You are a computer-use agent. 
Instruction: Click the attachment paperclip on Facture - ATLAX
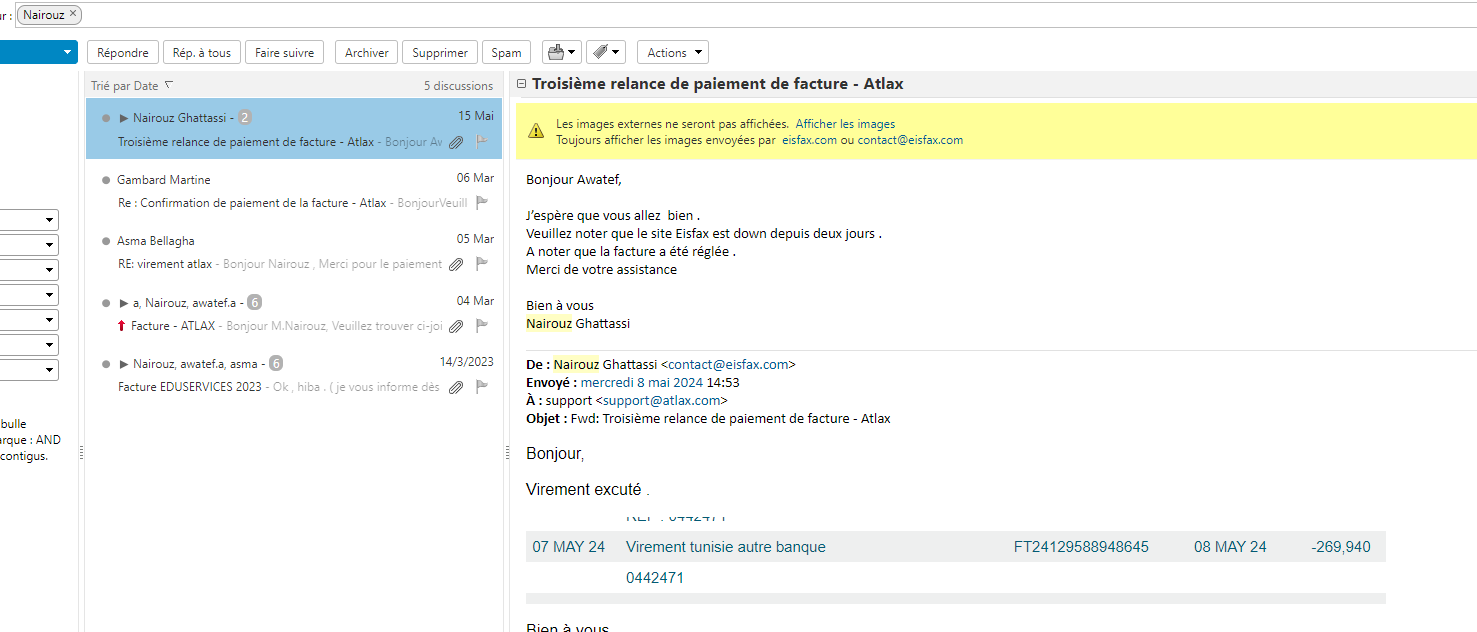coord(456,326)
